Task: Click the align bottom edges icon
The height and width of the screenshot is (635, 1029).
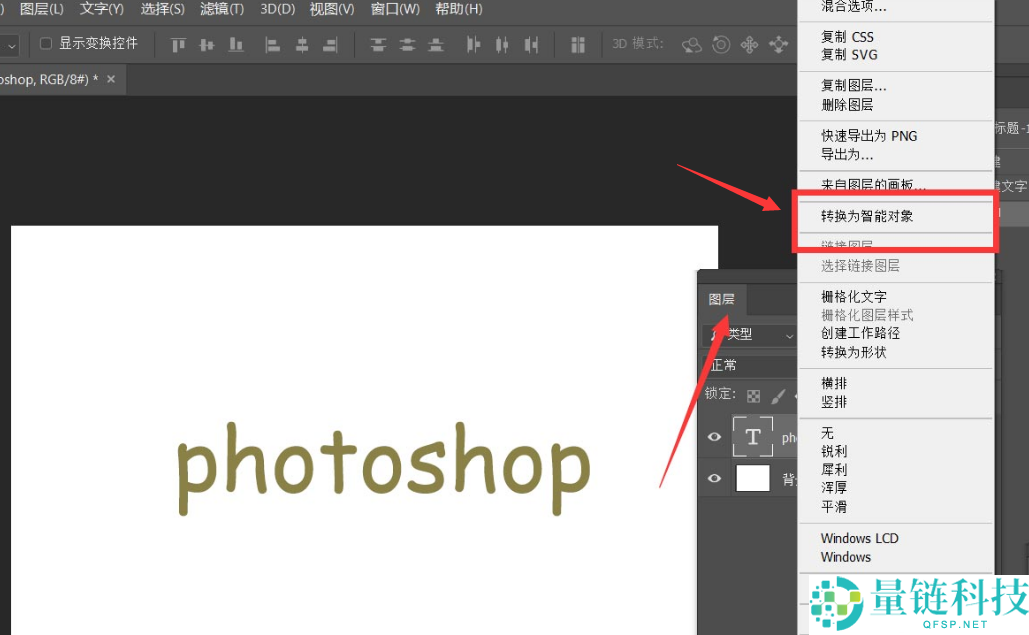Action: (236, 45)
